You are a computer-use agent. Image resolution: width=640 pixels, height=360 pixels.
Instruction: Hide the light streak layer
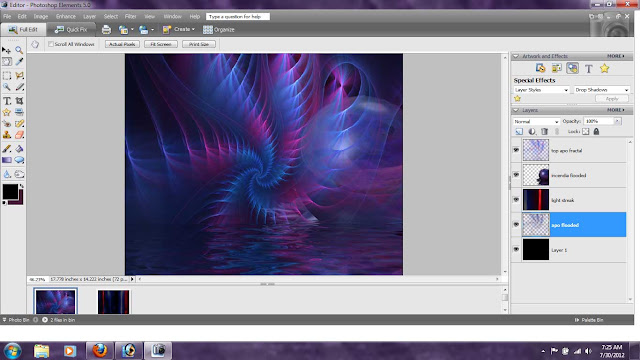coord(516,200)
